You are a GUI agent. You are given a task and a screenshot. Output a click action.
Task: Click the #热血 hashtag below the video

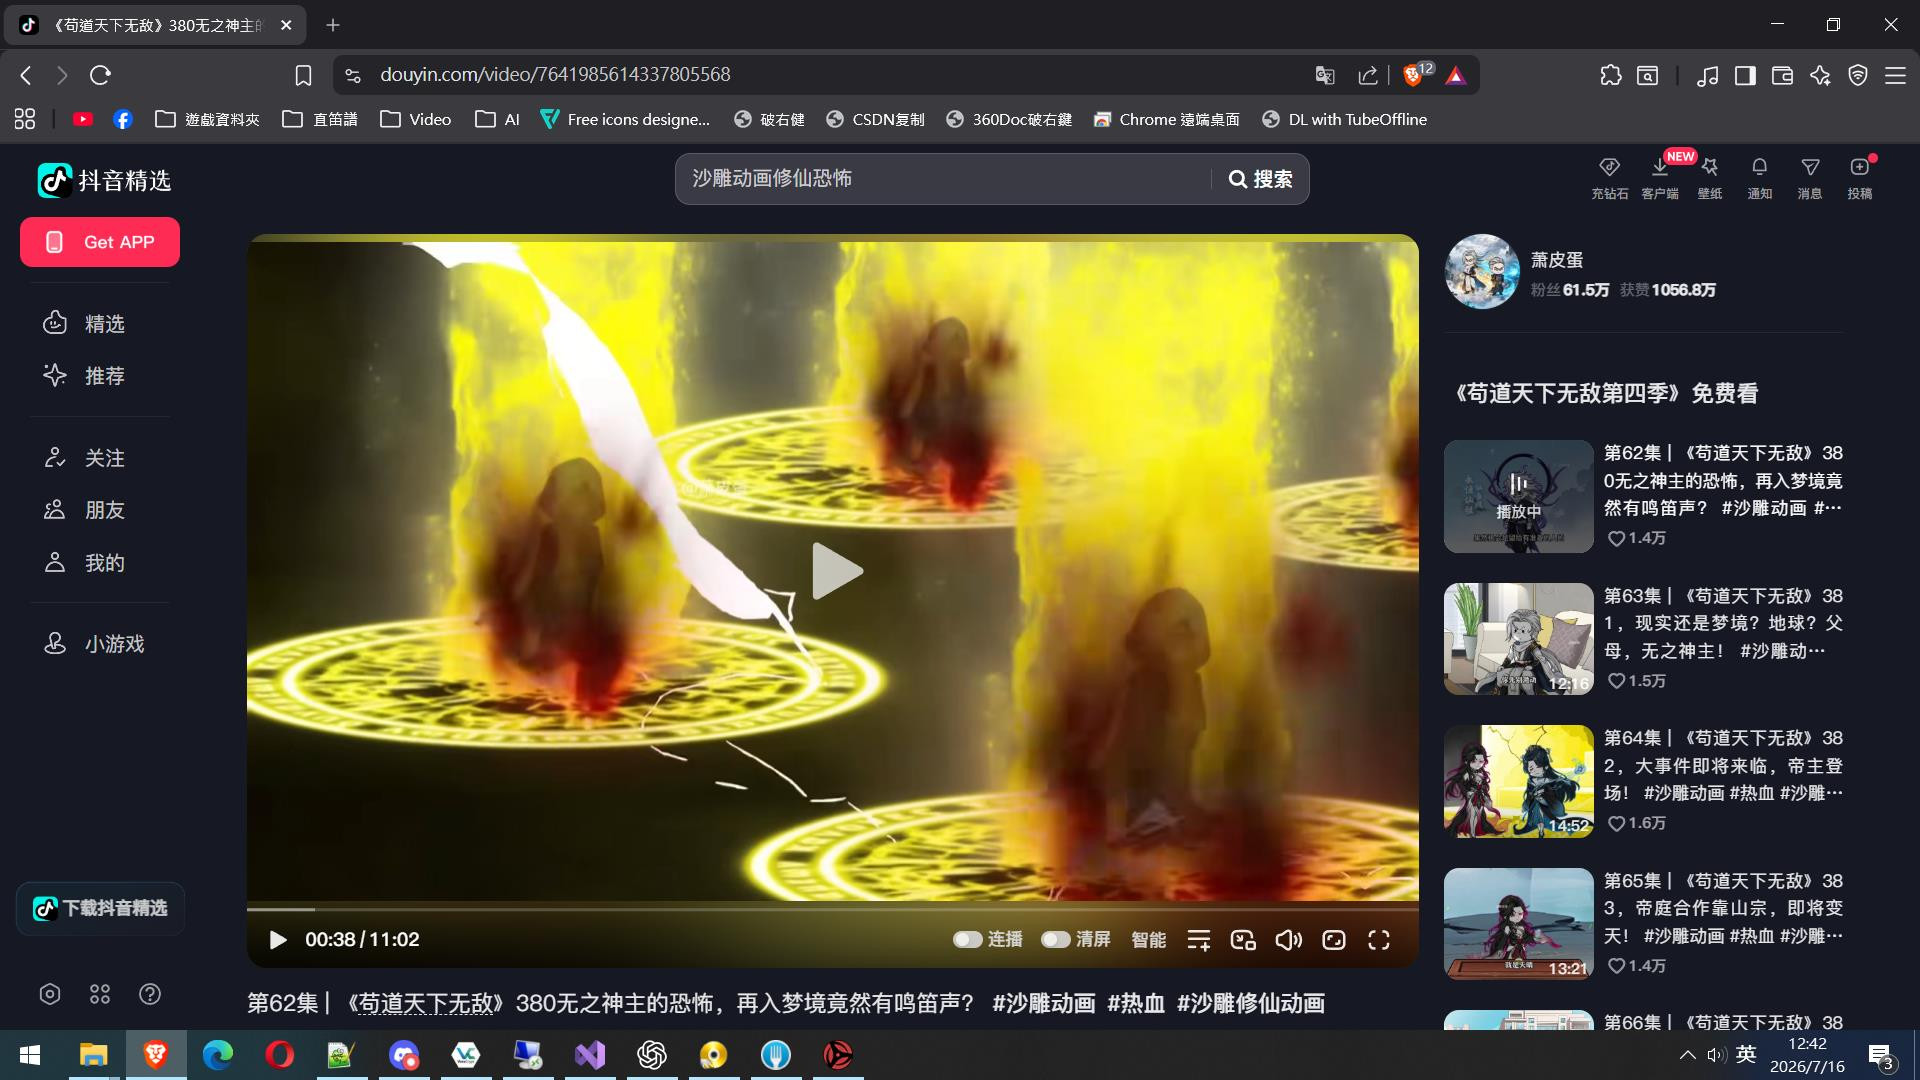(x=1136, y=1003)
